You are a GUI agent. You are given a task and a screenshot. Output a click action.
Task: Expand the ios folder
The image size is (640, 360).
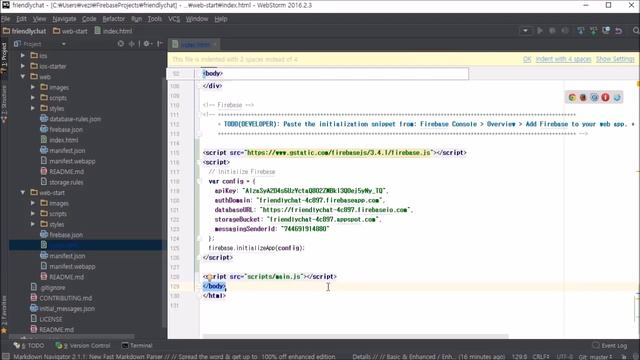[23, 55]
